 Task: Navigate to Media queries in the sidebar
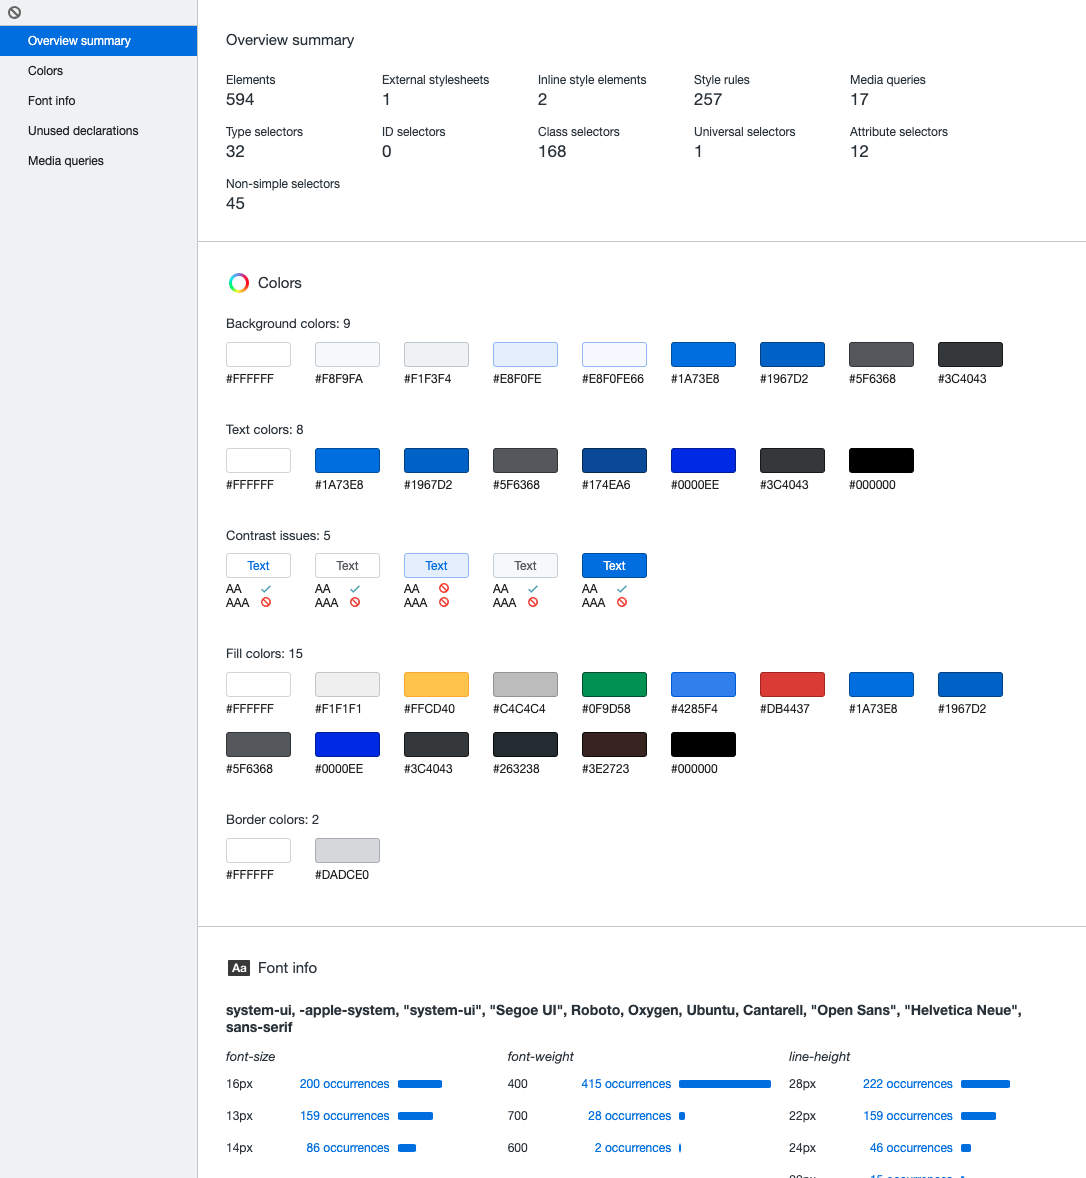coord(65,161)
